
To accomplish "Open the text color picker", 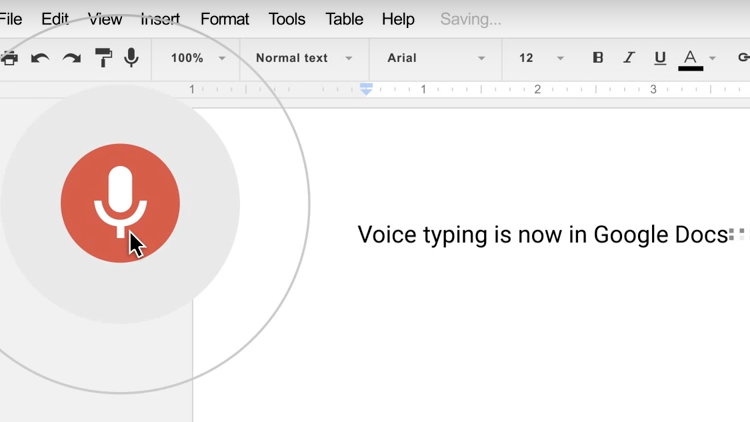I will coord(690,60).
